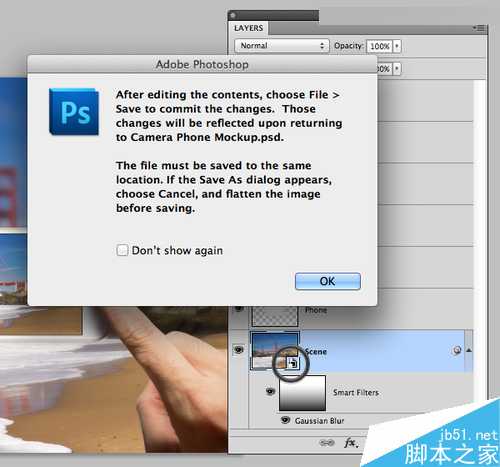Click the Layers panel close dot
The height and width of the screenshot is (467, 500).
click(233, 15)
